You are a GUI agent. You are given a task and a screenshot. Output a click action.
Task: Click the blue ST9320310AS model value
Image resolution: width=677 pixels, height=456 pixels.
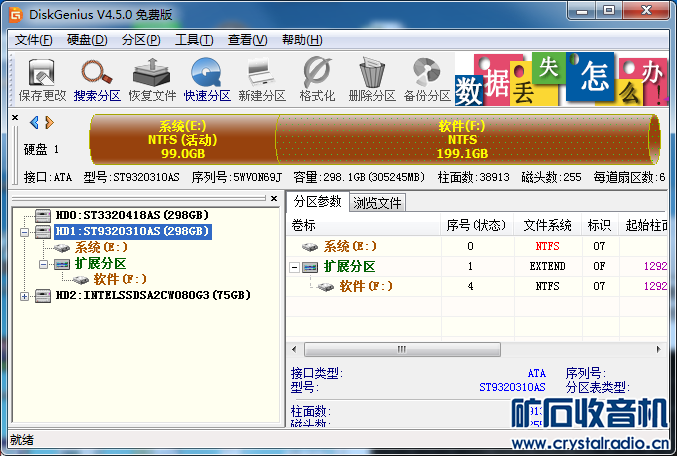[x=512, y=387]
